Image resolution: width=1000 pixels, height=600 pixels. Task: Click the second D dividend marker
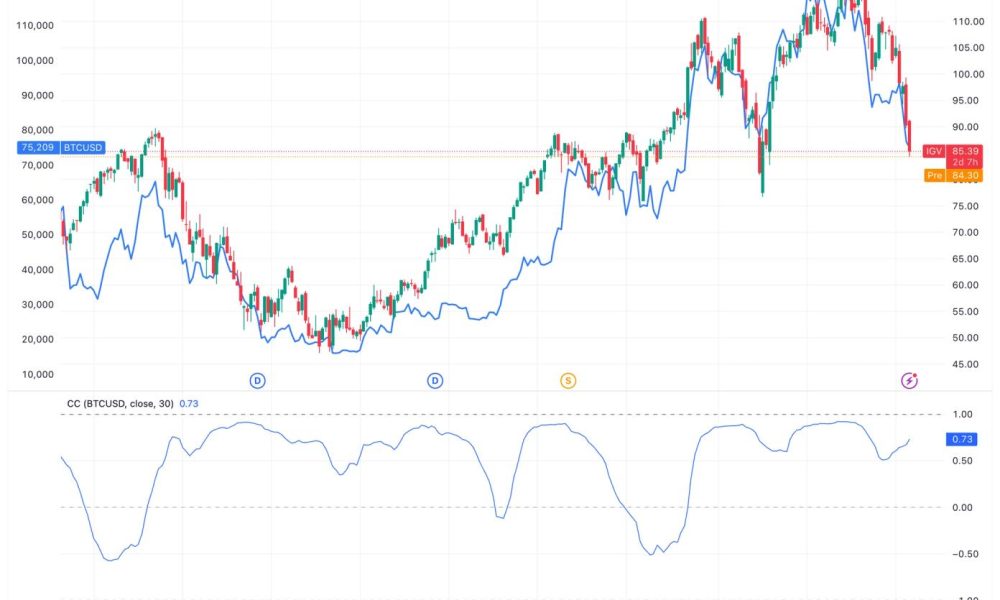(435, 380)
